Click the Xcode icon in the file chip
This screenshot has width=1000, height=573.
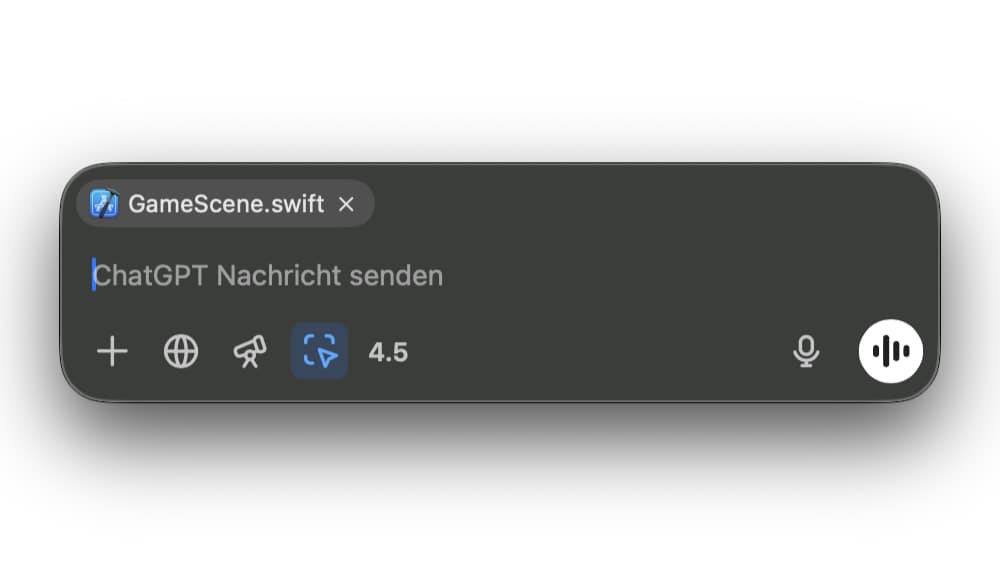tap(104, 204)
